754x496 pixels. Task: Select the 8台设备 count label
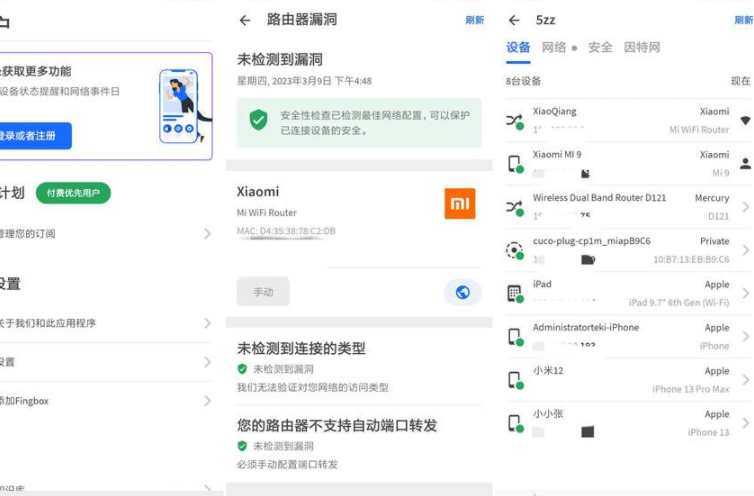[523, 81]
